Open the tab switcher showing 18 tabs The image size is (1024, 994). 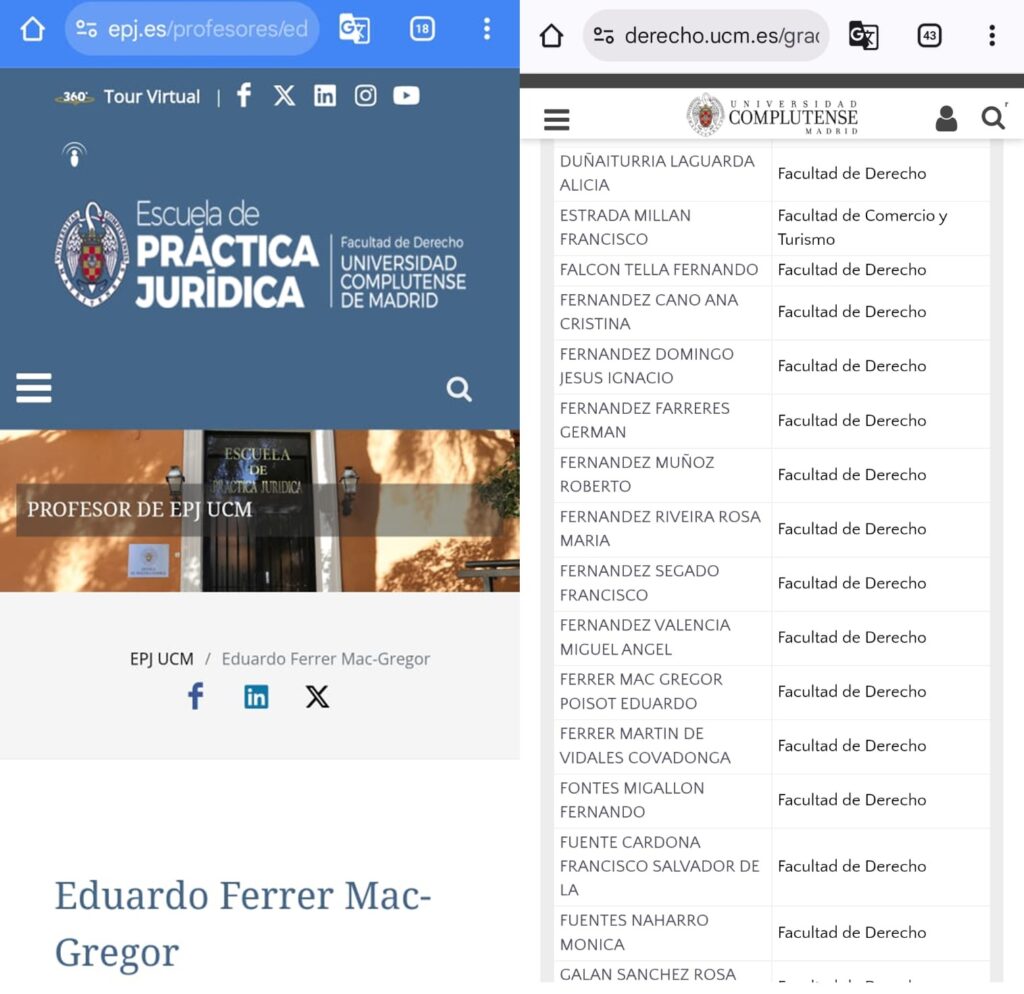pyautogui.click(x=422, y=29)
